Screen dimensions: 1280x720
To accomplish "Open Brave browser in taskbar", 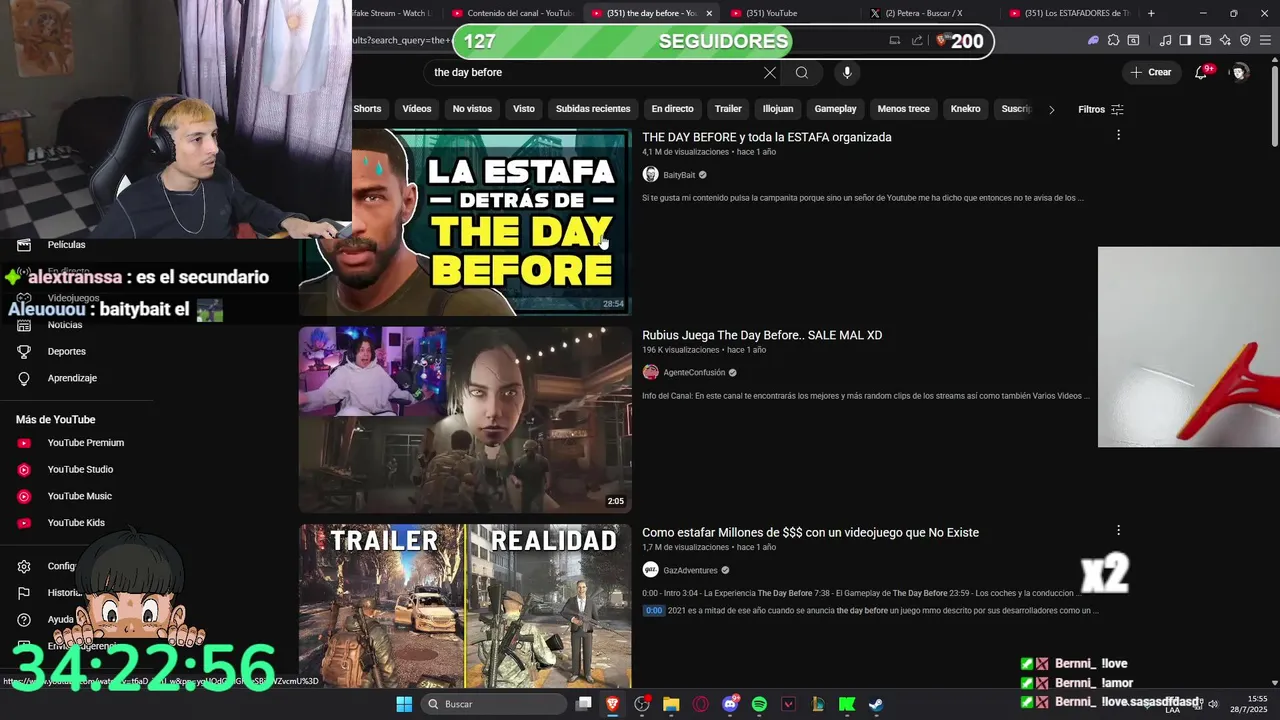I will point(613,704).
